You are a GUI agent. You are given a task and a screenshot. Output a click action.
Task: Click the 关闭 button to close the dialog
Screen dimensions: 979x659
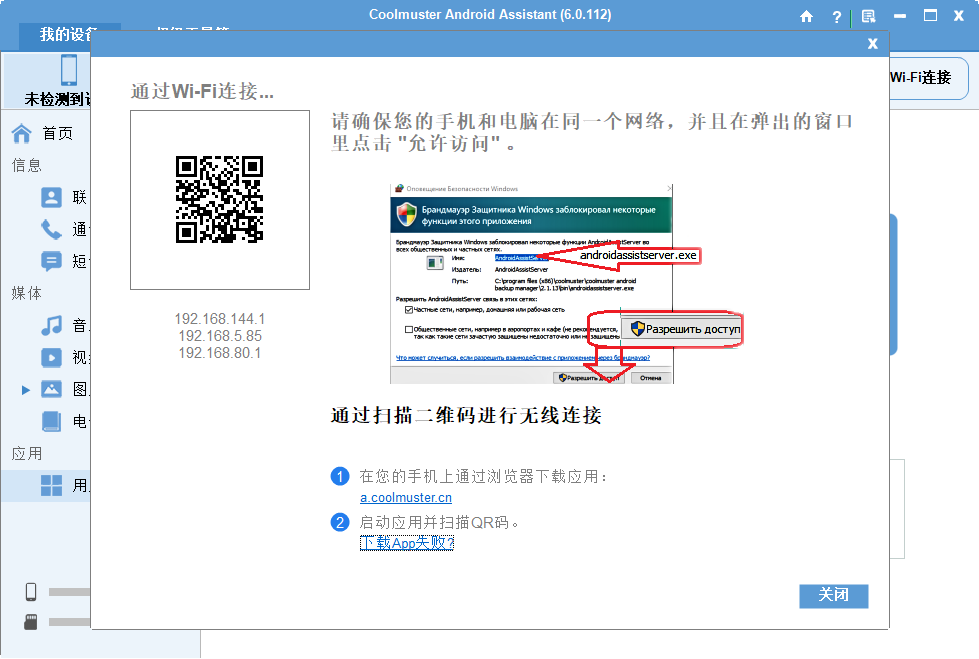pos(833,596)
